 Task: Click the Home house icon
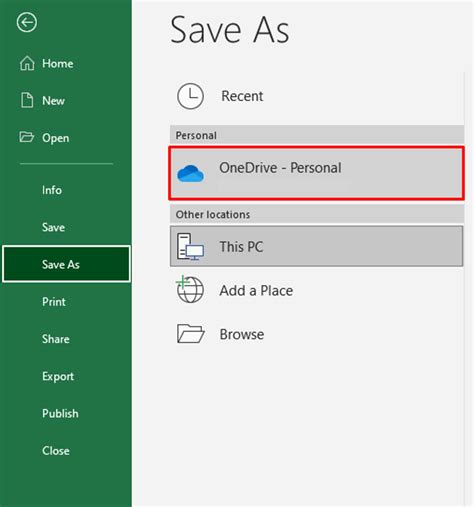[27, 63]
